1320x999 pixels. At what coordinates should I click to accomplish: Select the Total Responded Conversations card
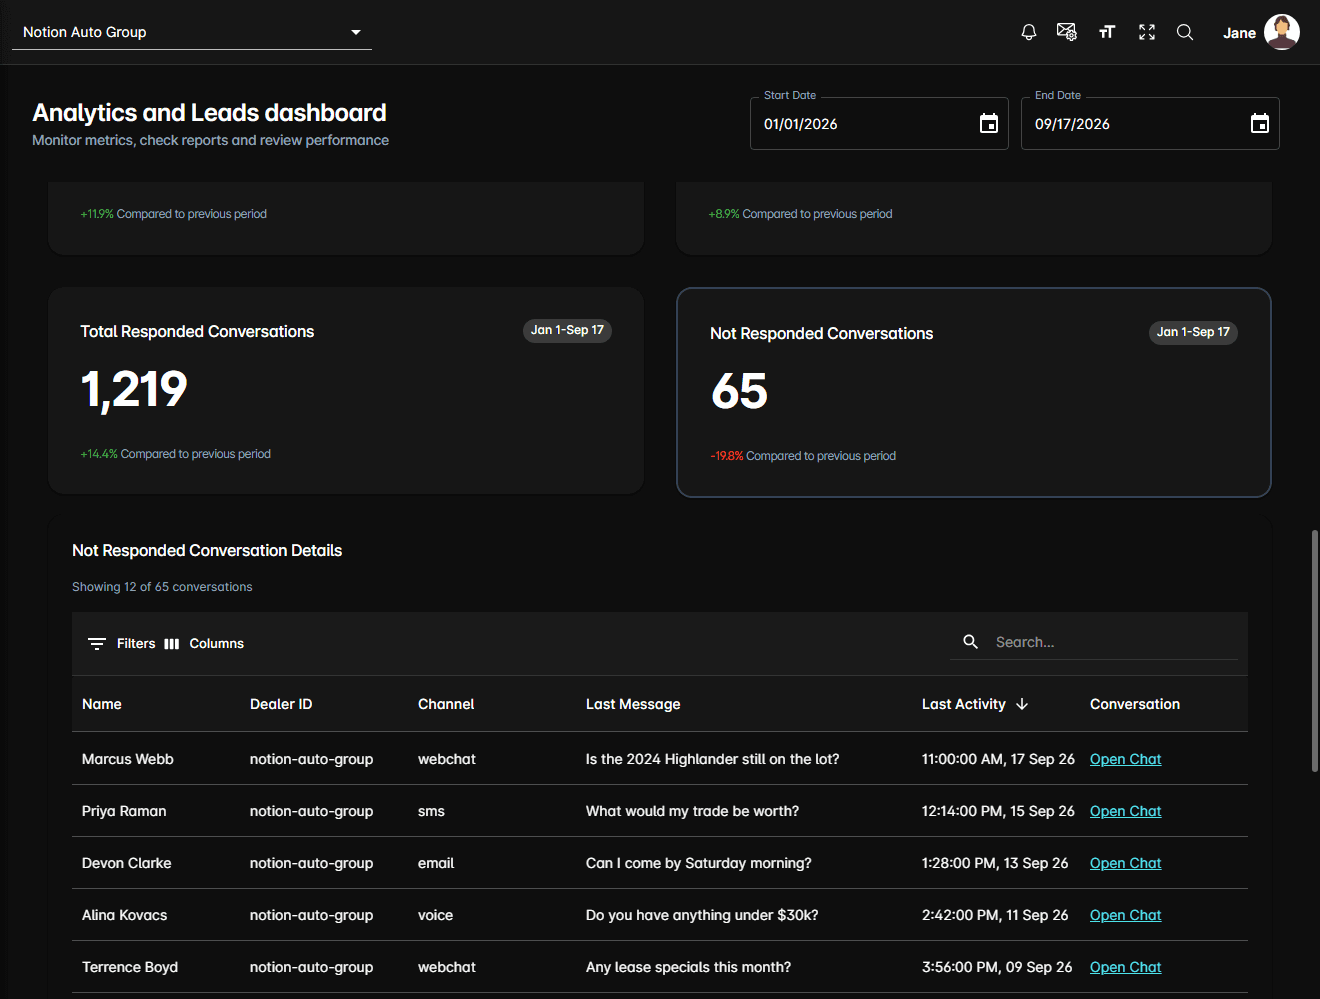[x=346, y=391]
